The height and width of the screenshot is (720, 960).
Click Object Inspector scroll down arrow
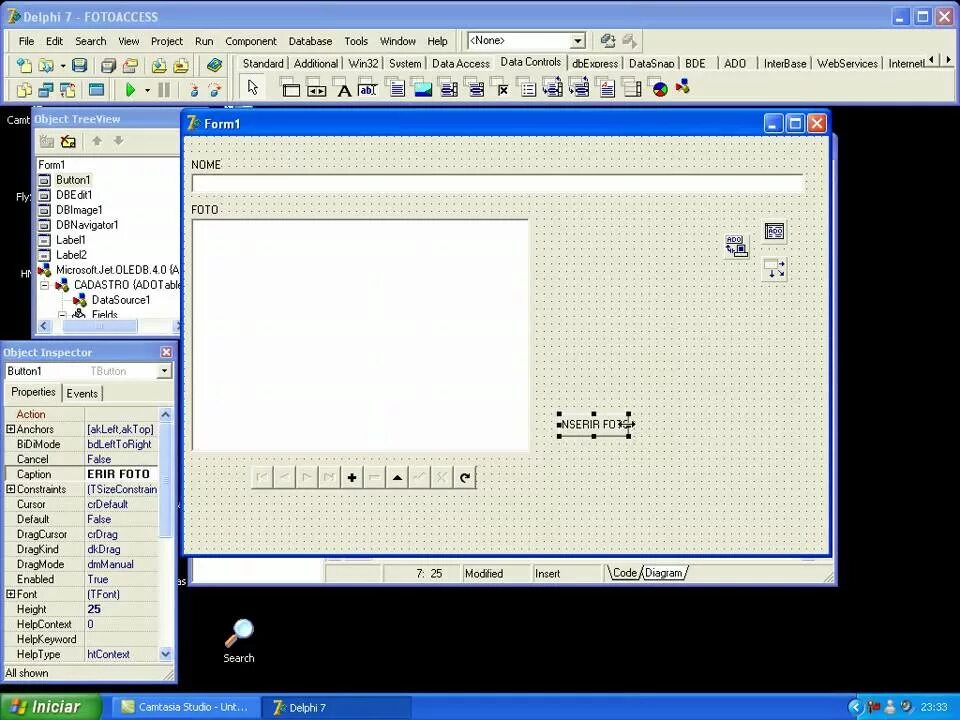[166, 654]
